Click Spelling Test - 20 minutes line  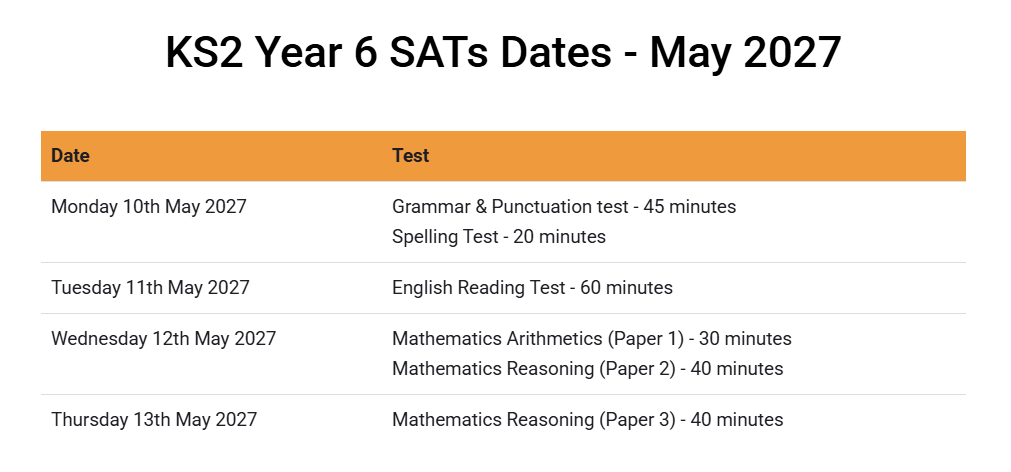click(499, 237)
